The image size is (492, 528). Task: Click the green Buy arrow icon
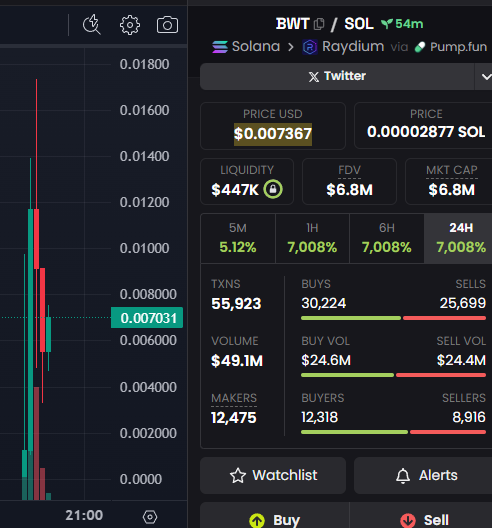click(x=257, y=521)
